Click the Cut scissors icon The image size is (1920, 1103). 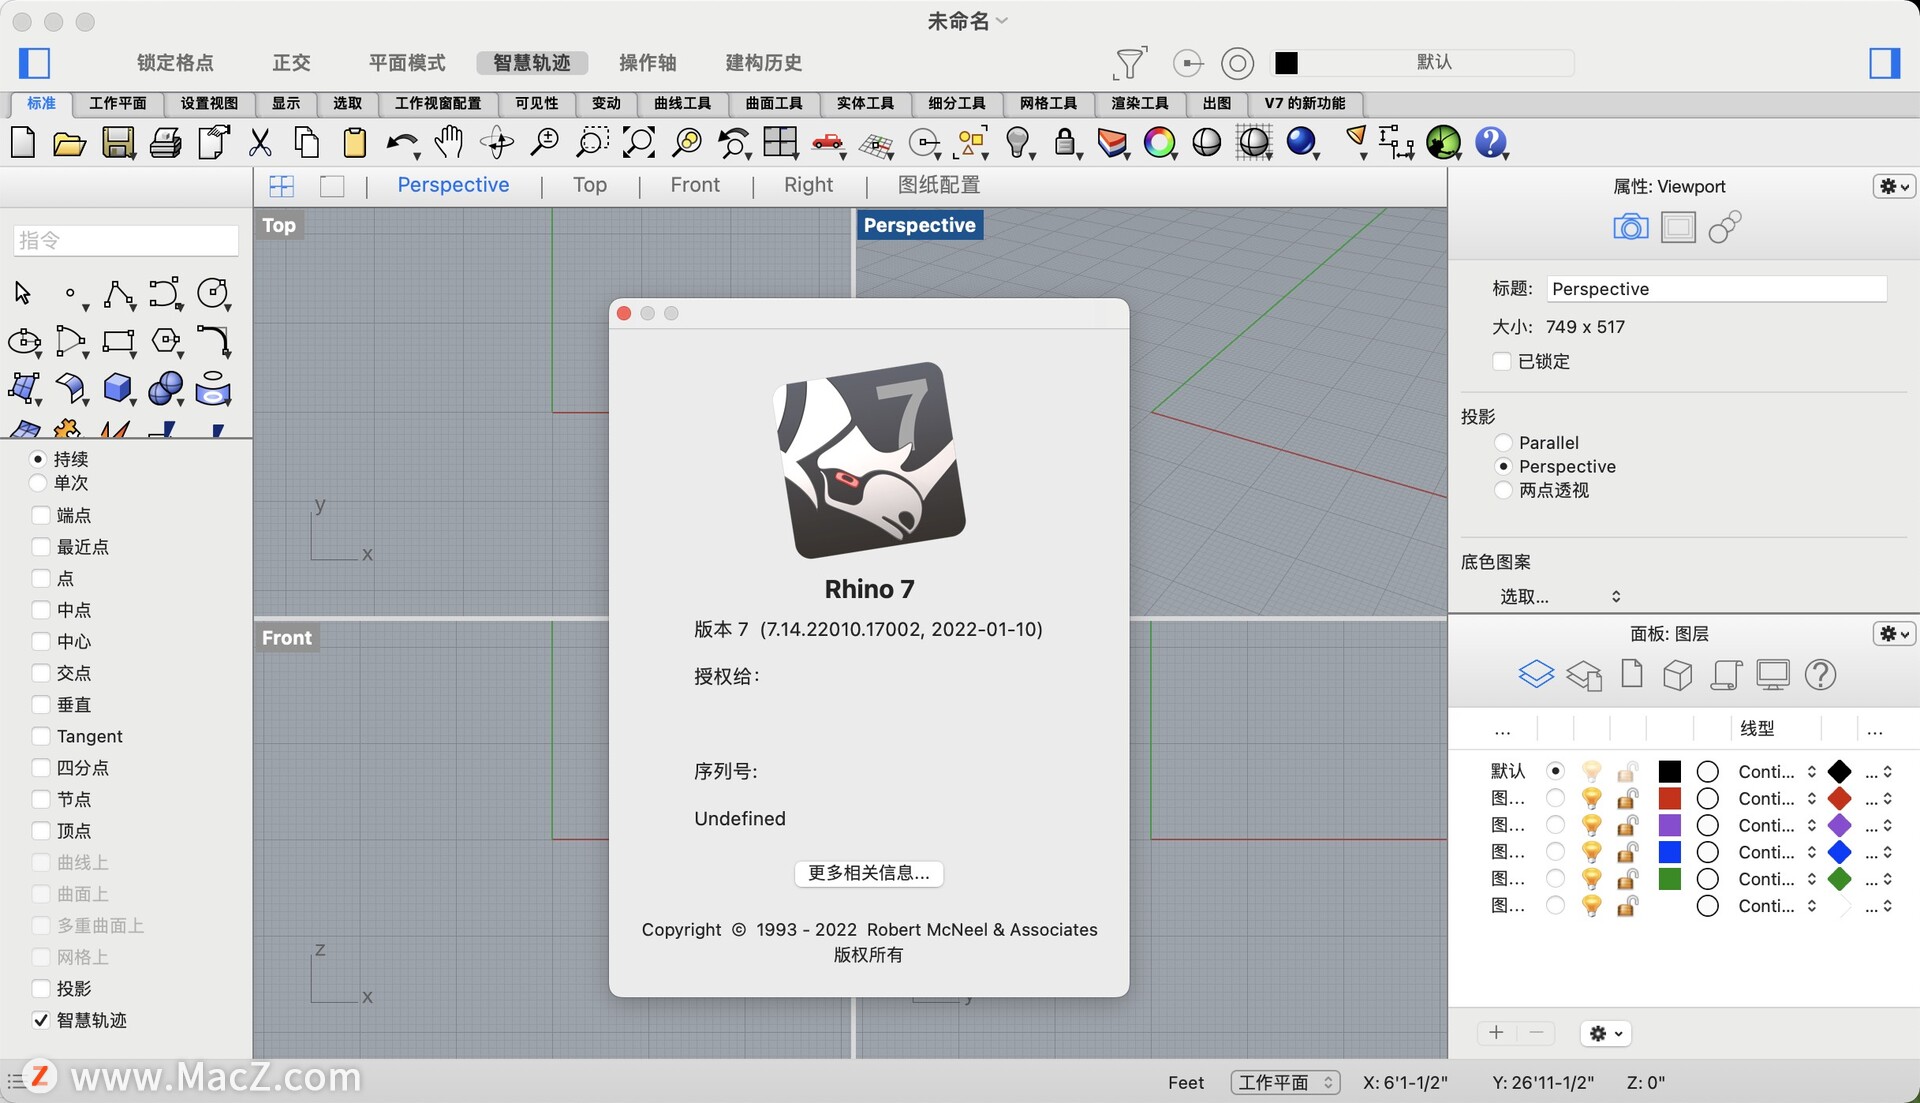260,143
